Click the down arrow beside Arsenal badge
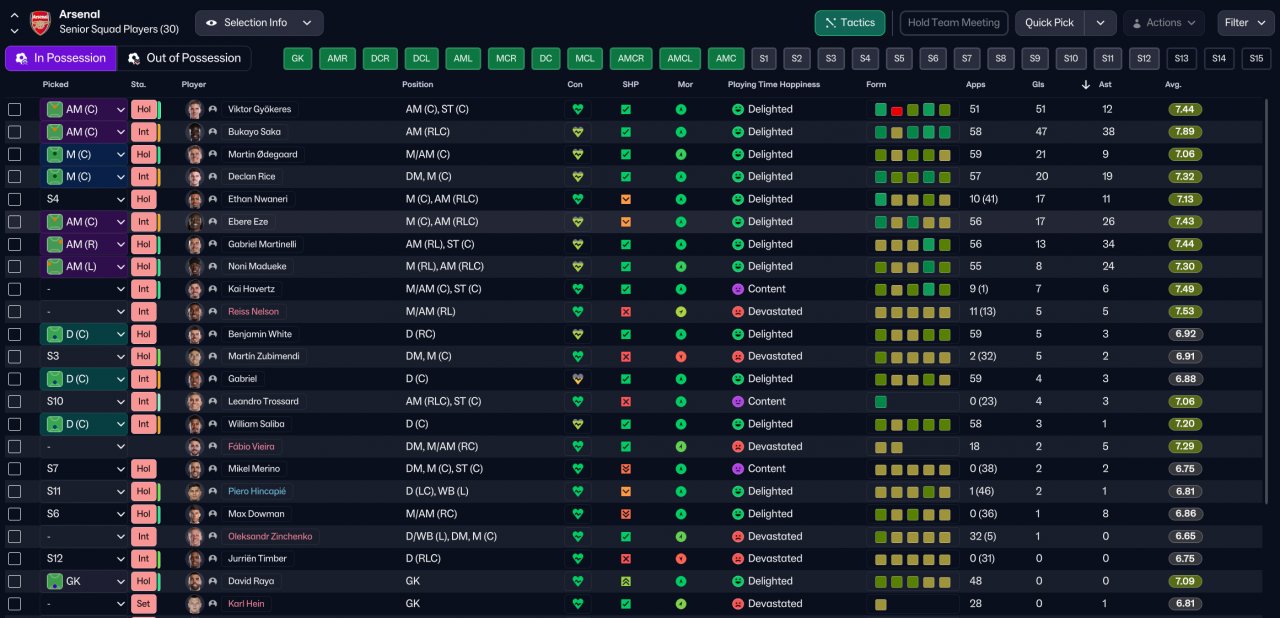The image size is (1280, 618). [x=14, y=30]
